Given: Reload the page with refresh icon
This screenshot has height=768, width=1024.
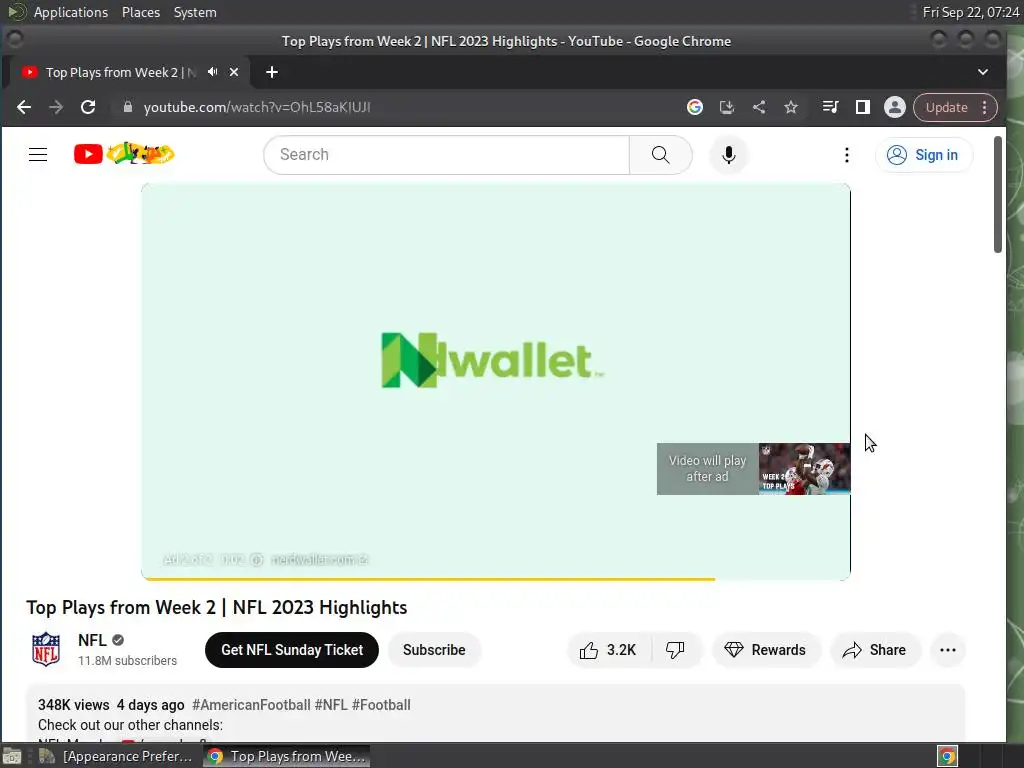Looking at the screenshot, I should pyautogui.click(x=88, y=107).
